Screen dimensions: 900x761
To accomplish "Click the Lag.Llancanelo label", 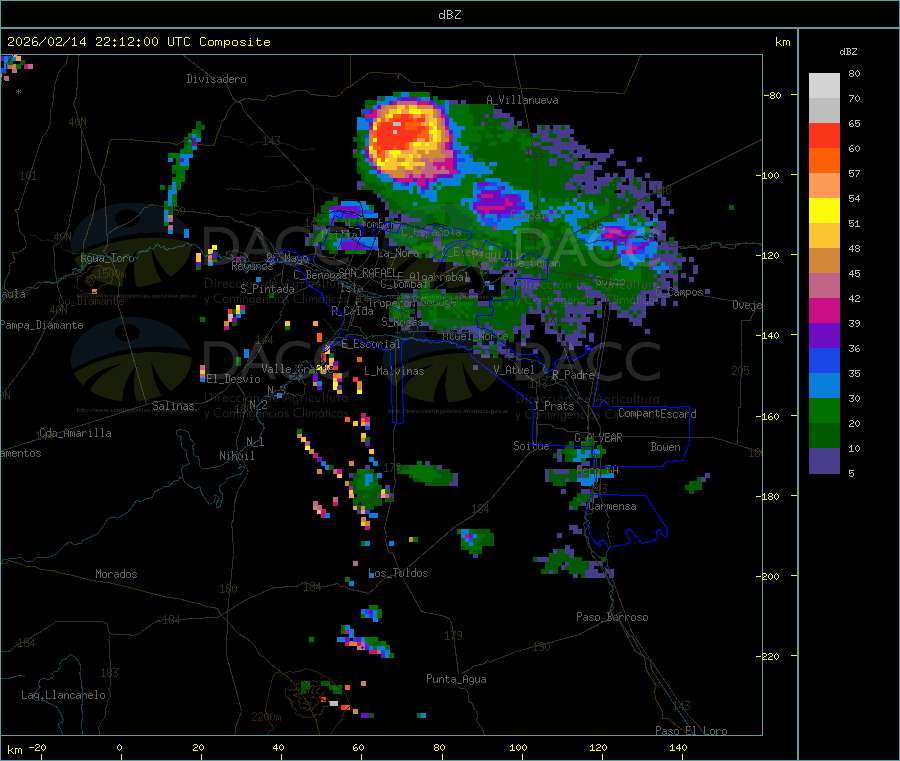I will coord(64,695).
